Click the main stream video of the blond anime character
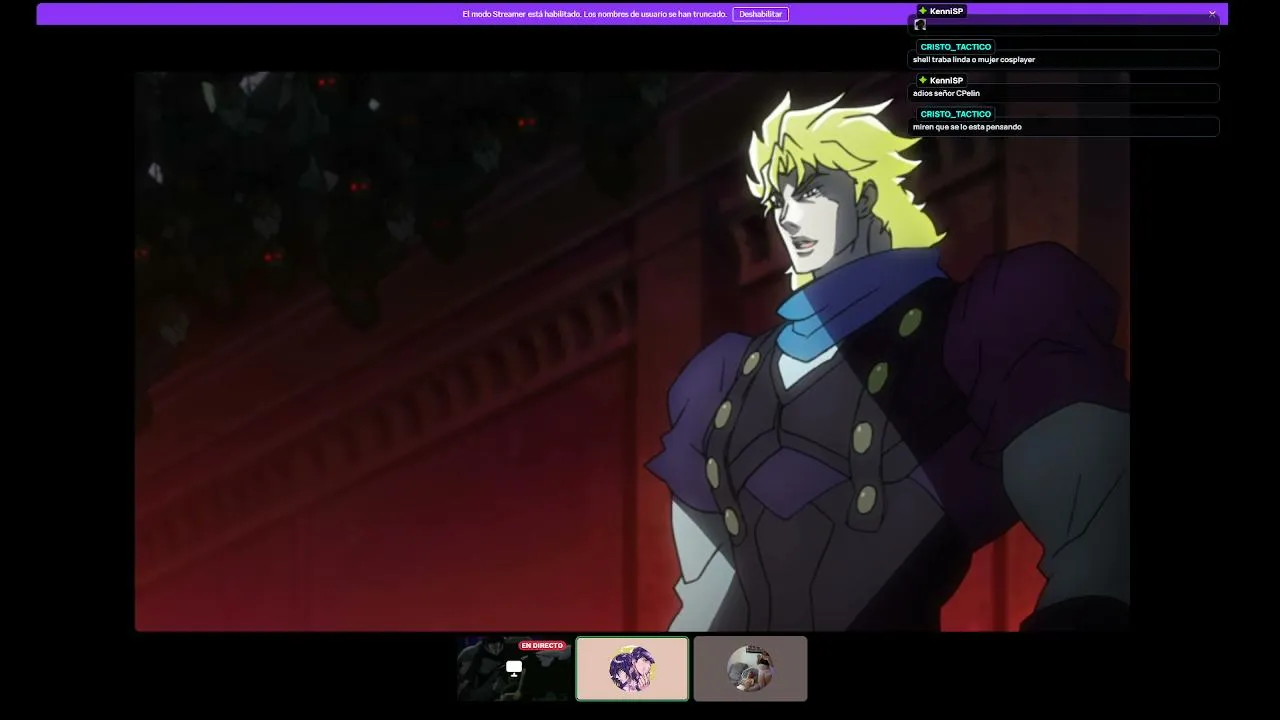Image resolution: width=1280 pixels, height=720 pixels. (632, 351)
